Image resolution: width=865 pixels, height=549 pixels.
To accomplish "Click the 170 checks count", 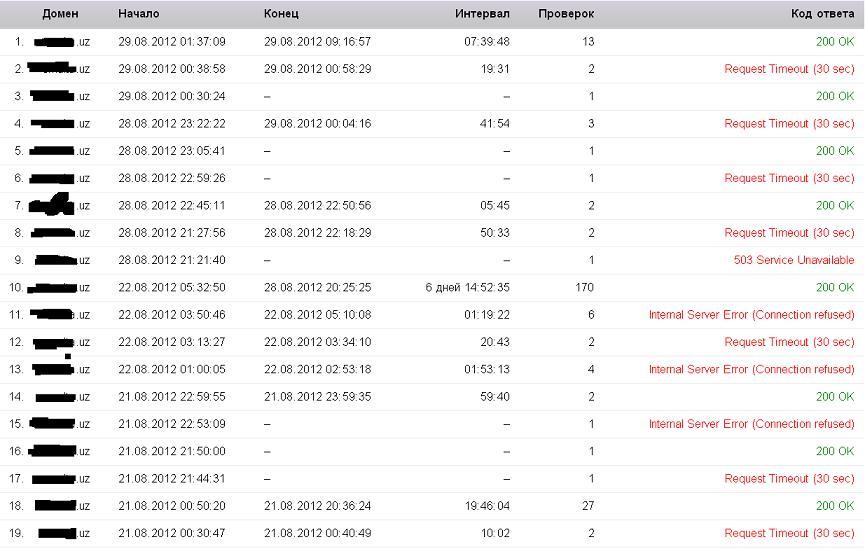I will [584, 287].
